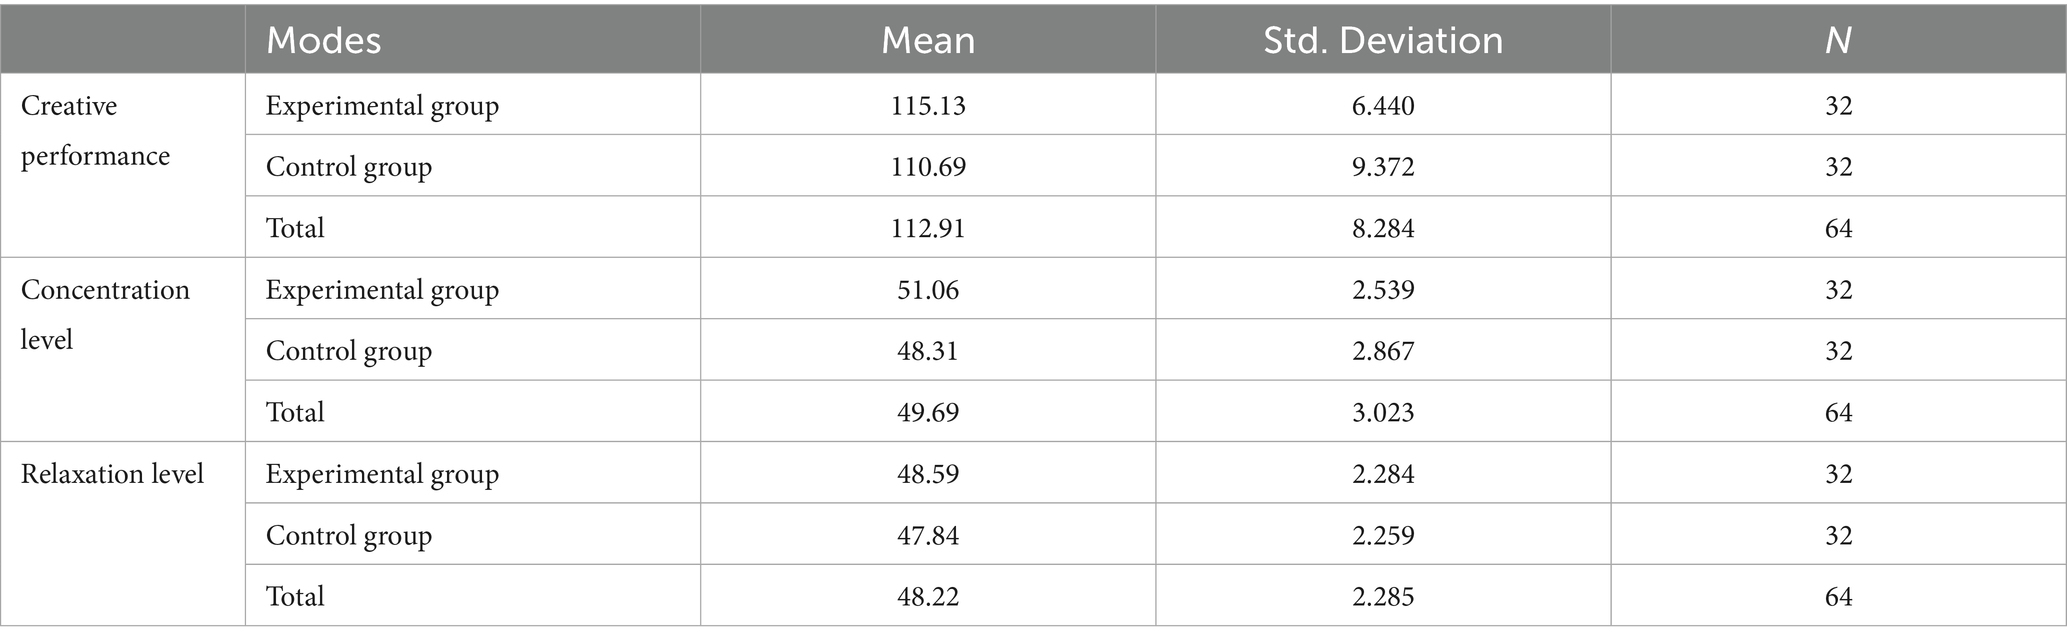
Task: Click the standard deviation 2.285
Action: 1383,596
